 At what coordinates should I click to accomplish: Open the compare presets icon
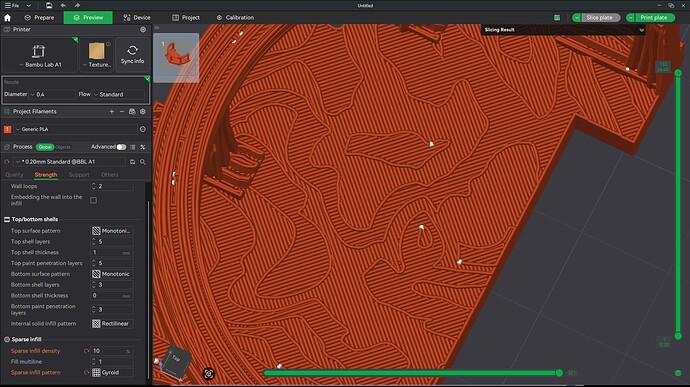click(143, 147)
